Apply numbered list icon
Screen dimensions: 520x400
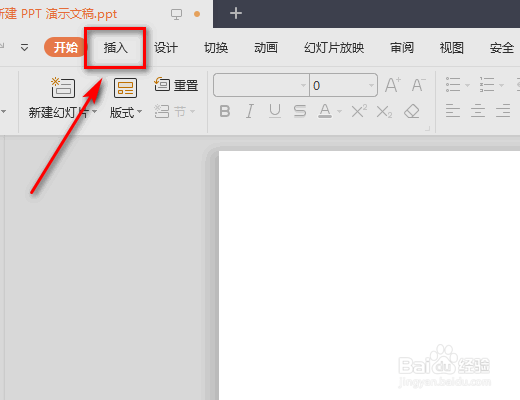point(487,85)
